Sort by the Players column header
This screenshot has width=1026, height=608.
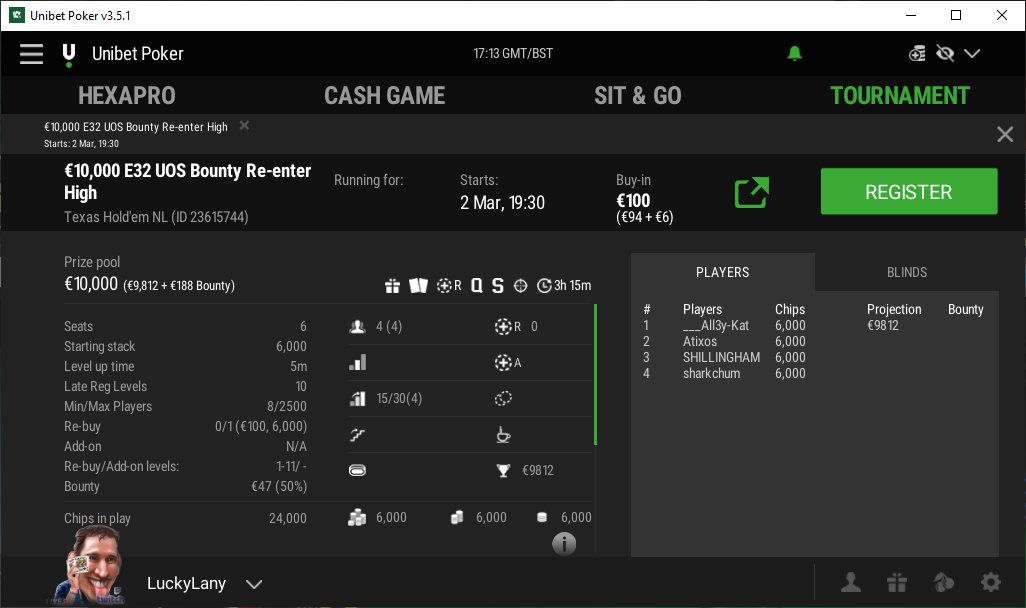coord(702,309)
